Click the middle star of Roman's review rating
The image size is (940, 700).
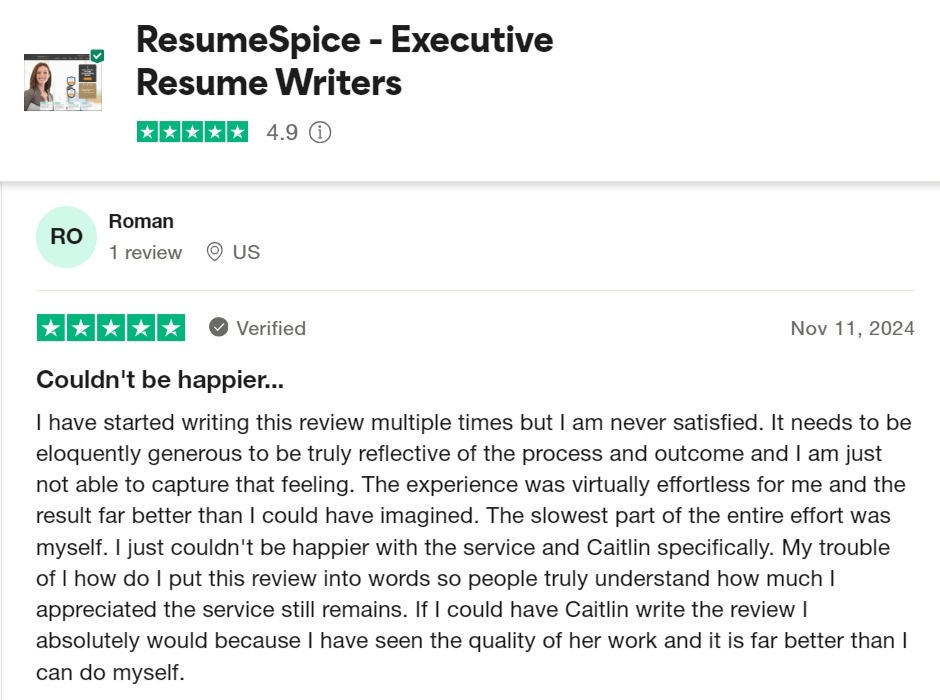(111, 328)
